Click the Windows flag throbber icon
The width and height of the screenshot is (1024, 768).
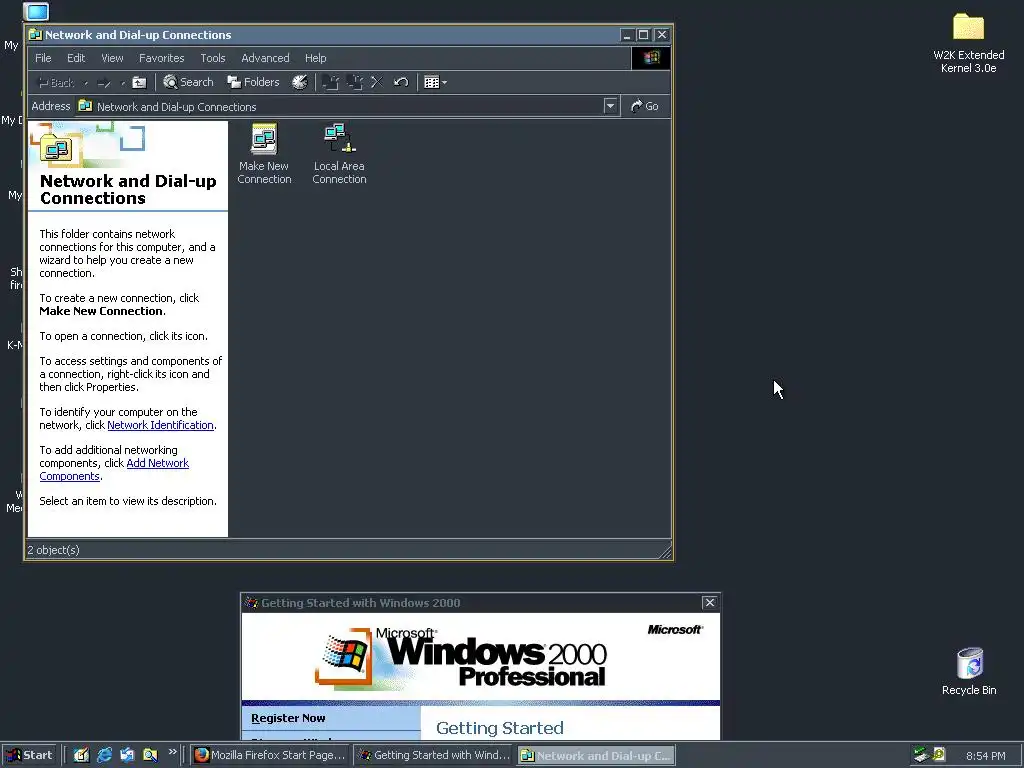click(650, 58)
